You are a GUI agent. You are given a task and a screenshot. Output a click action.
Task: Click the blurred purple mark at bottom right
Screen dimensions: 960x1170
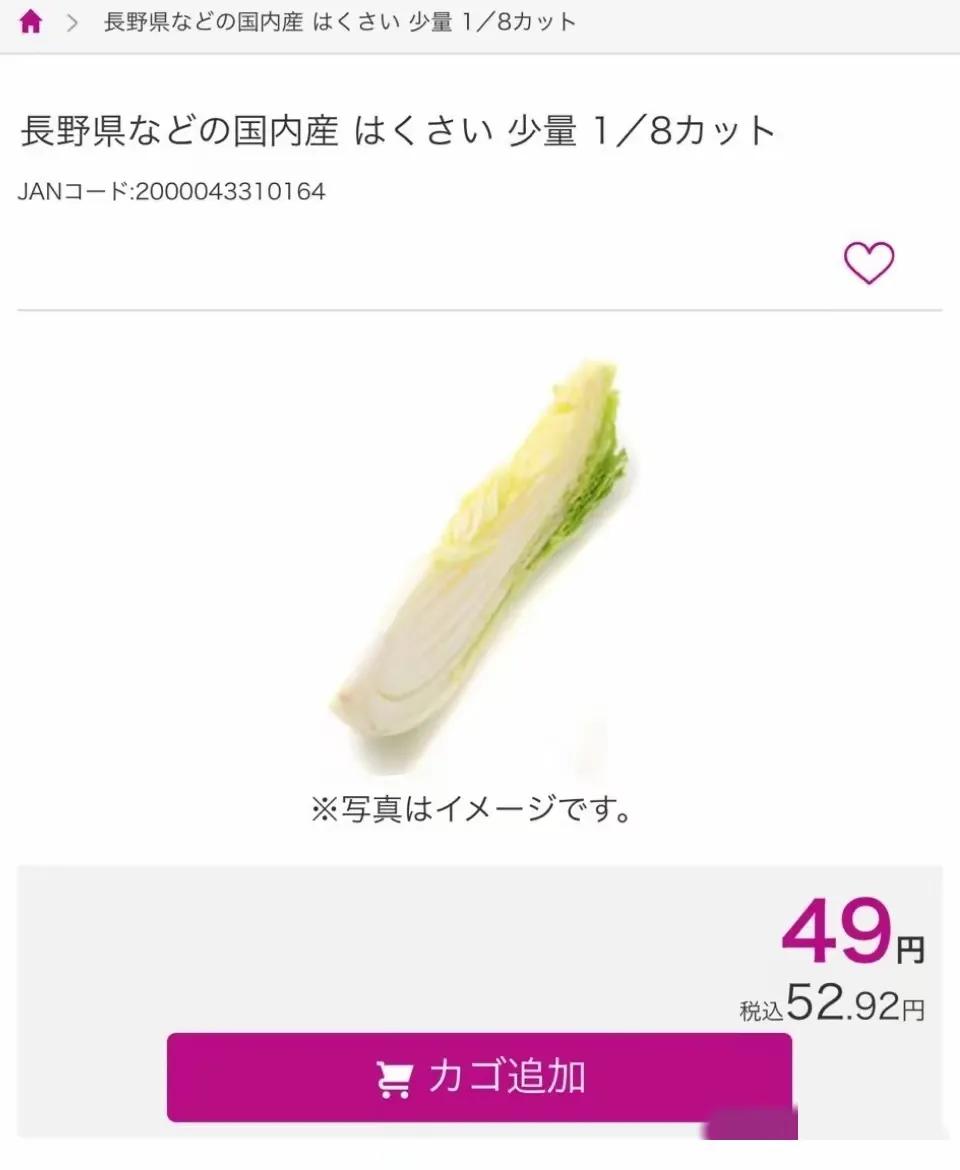tap(750, 1125)
